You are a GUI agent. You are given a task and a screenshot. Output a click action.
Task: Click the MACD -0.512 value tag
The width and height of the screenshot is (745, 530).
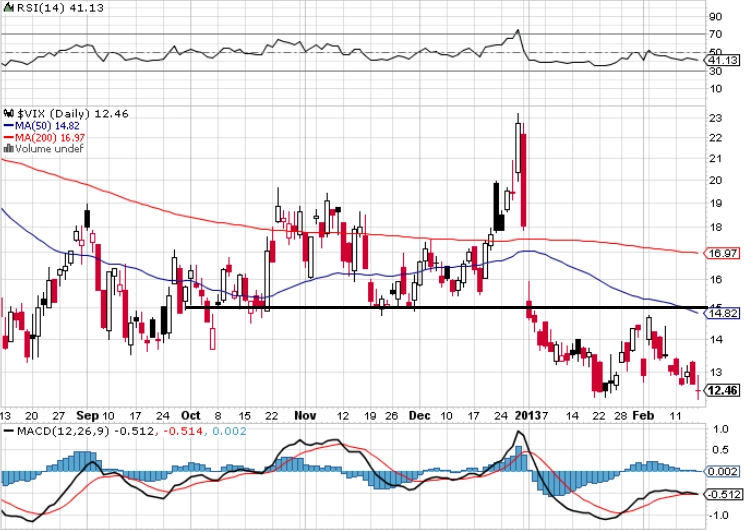click(722, 494)
